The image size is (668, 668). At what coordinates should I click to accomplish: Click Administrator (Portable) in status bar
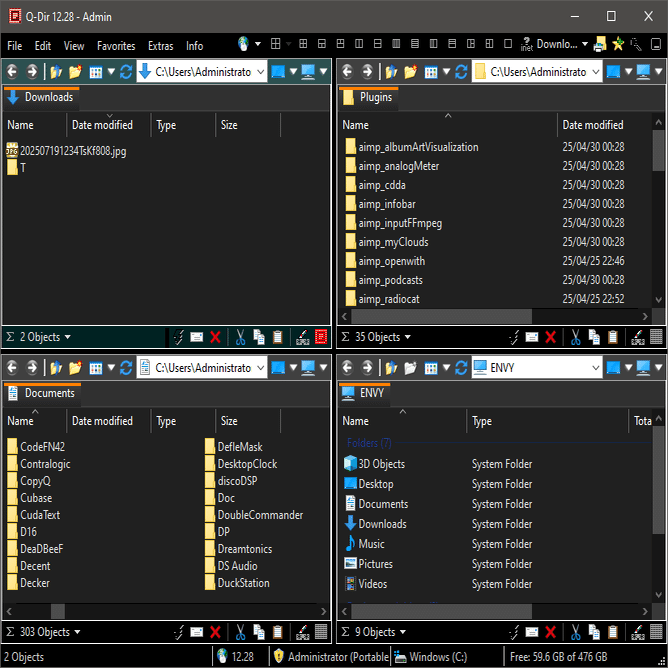tap(332, 656)
